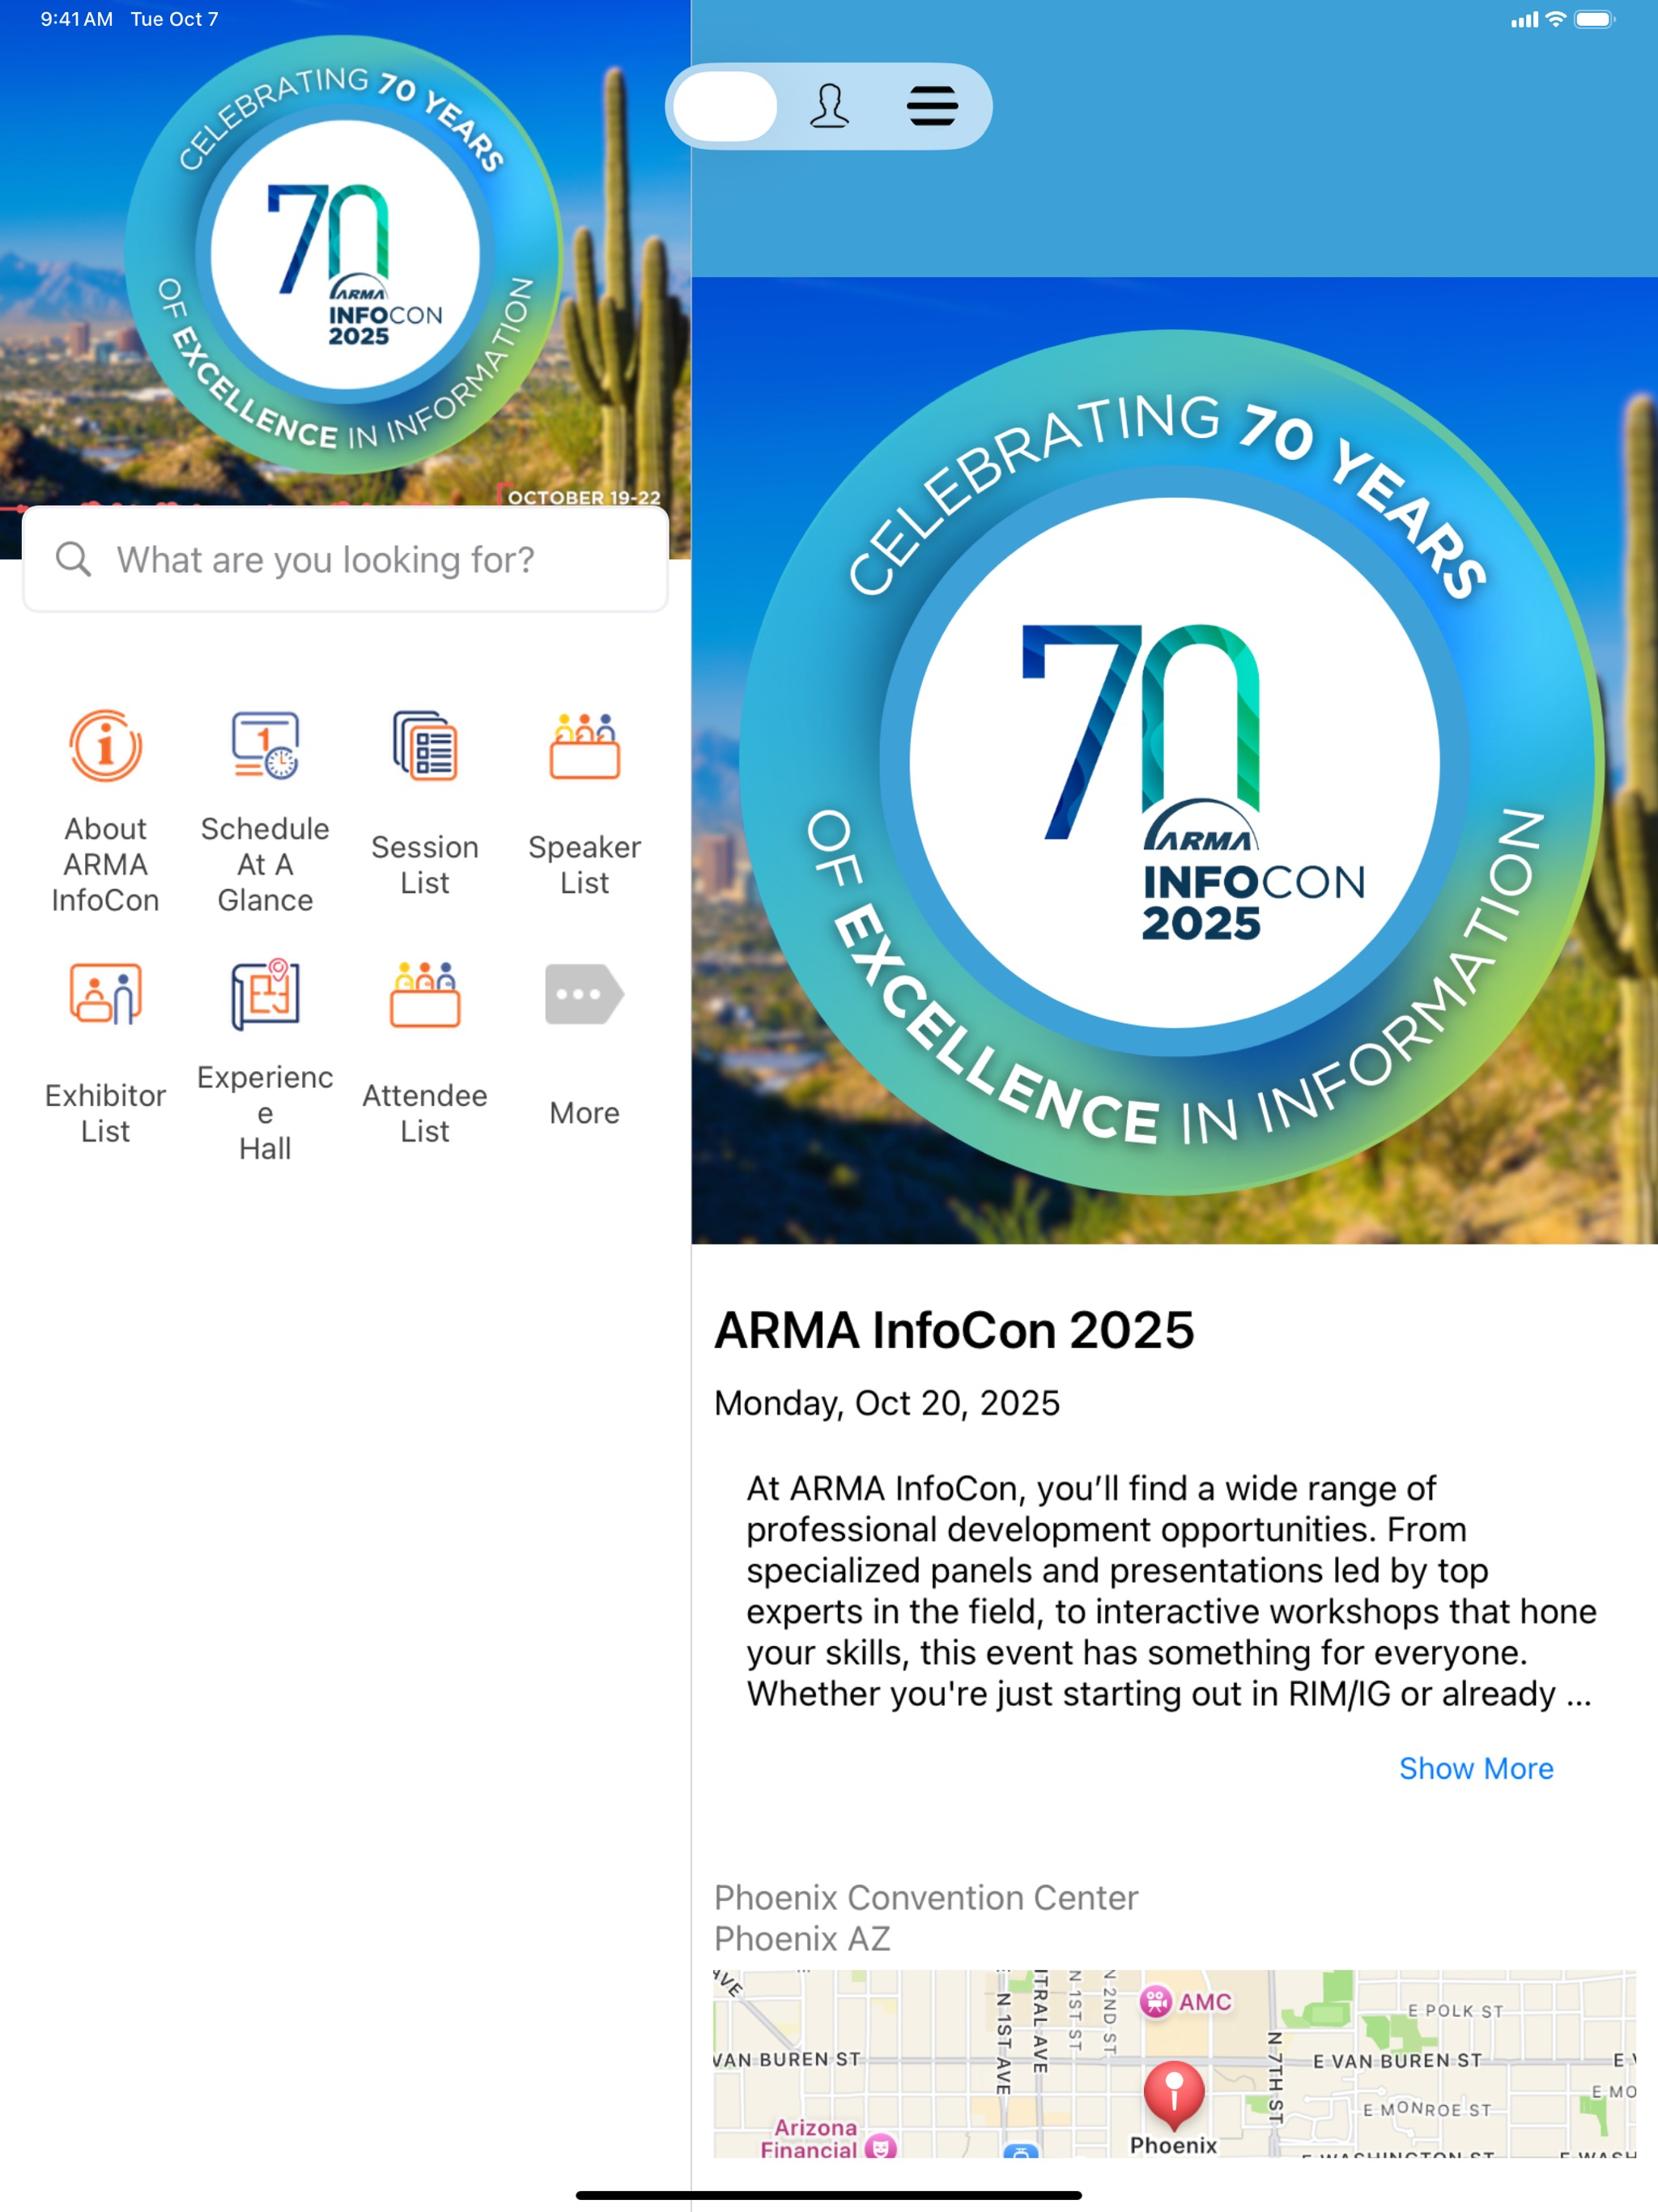Screen dimensions: 1658x2212
Task: Check the battery status indicator
Action: click(1594, 19)
